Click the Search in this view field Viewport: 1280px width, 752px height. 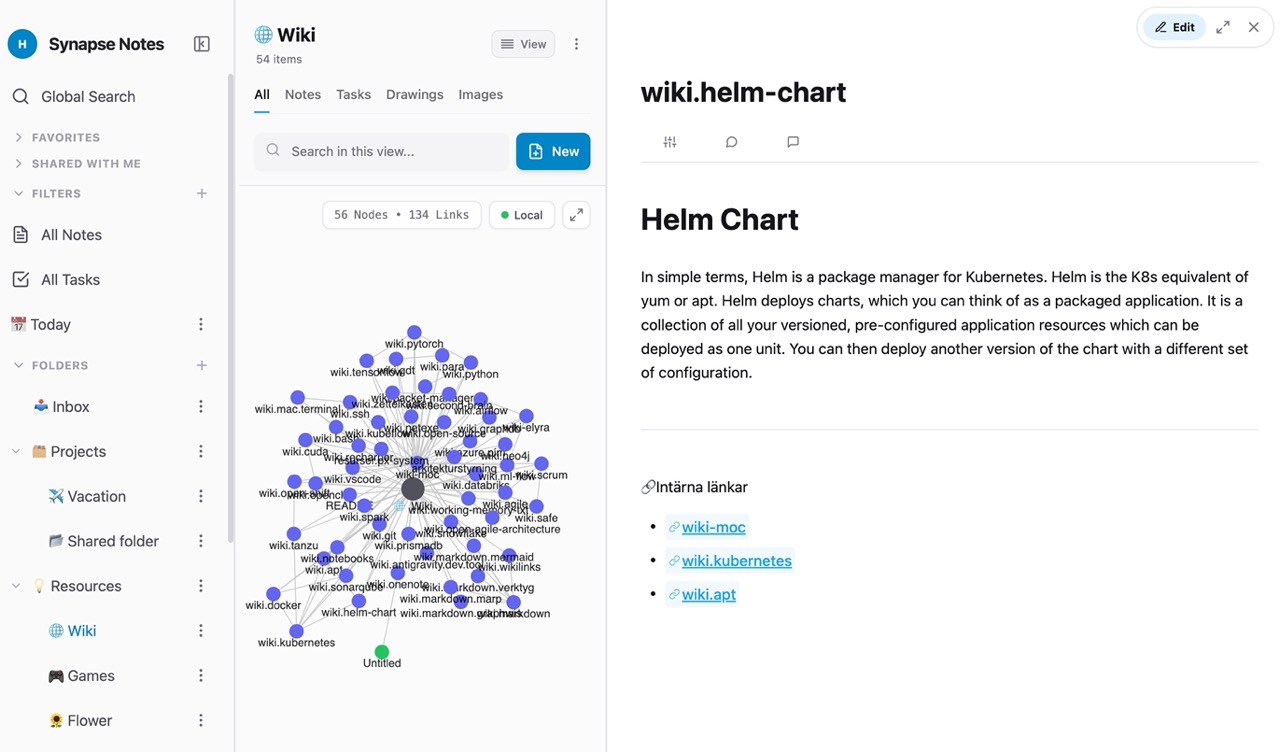pos(381,151)
